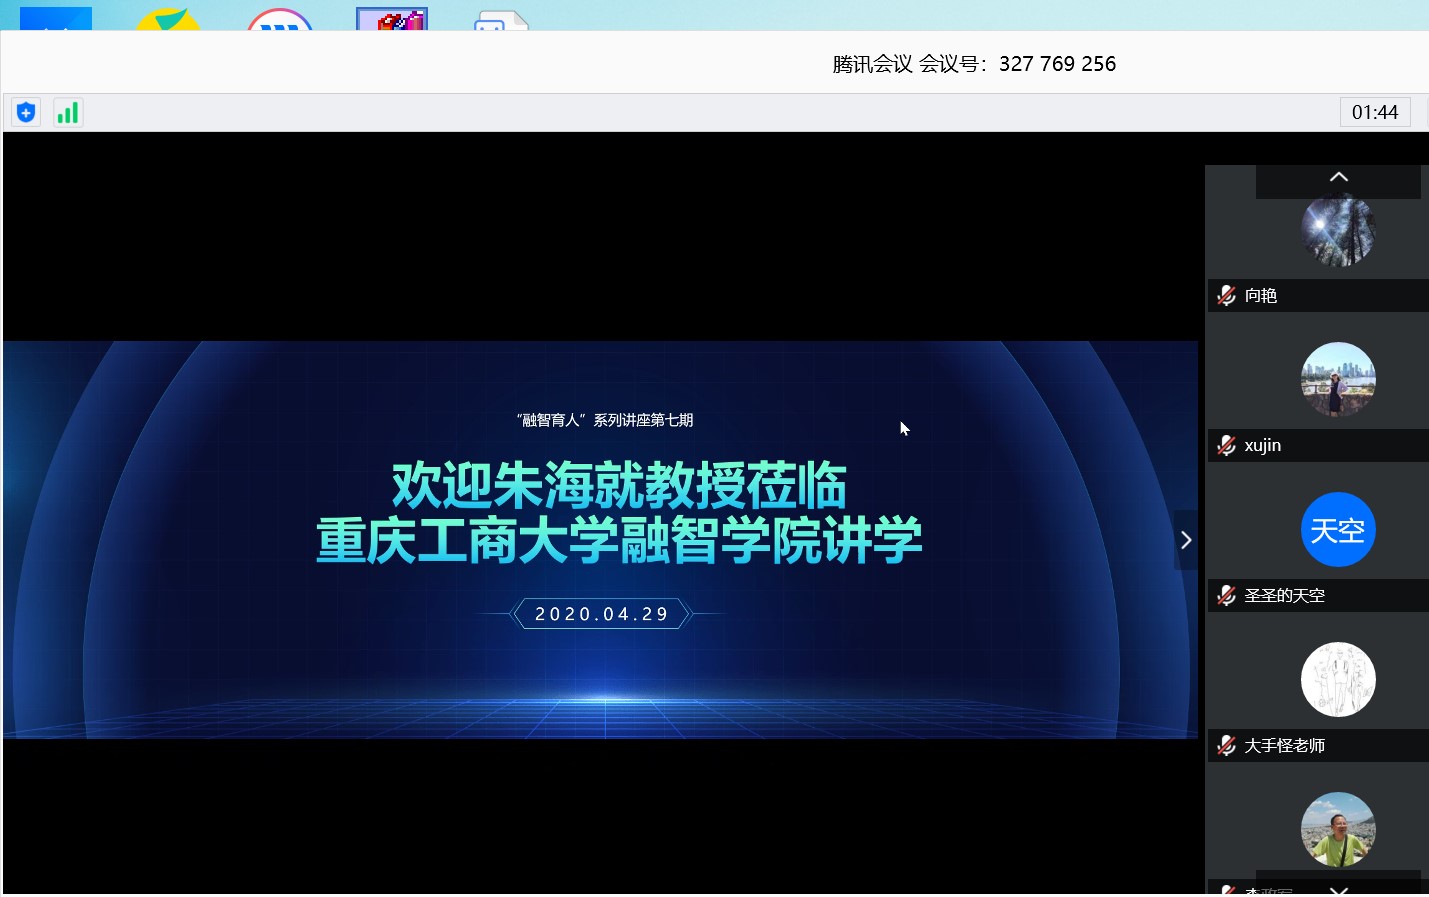Click muted mic icon beside 大手怪老师
This screenshot has height=897, width=1429.
pyautogui.click(x=1226, y=745)
